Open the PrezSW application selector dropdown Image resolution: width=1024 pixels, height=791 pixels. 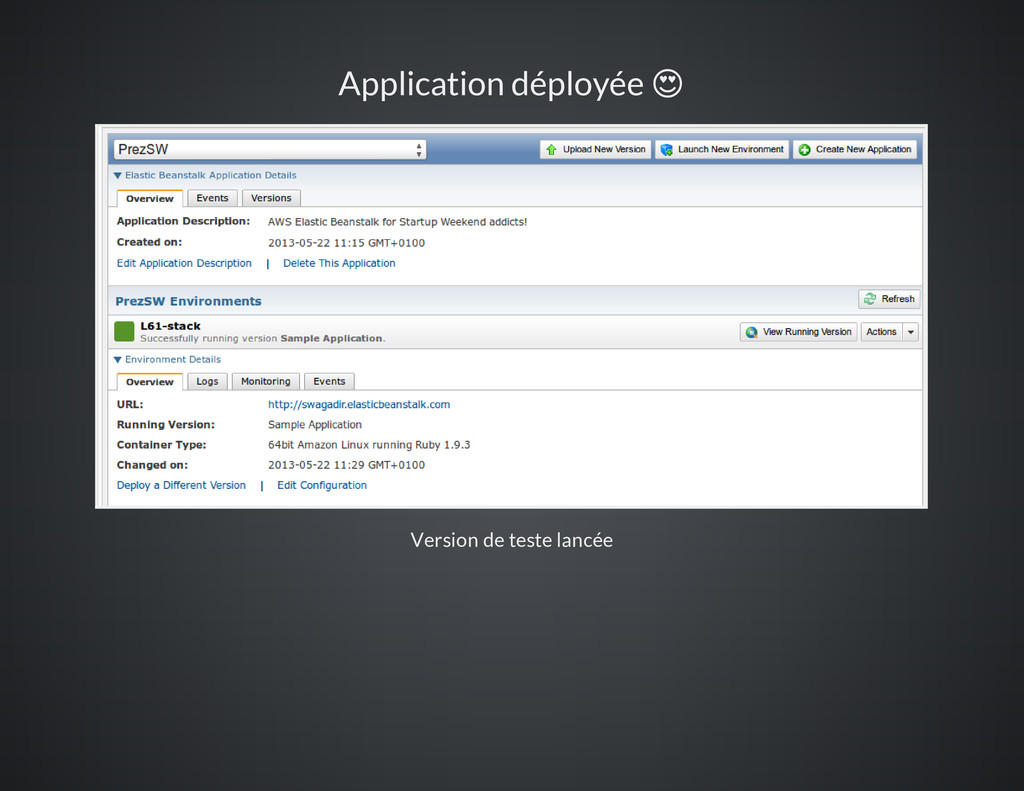pyautogui.click(x=270, y=150)
